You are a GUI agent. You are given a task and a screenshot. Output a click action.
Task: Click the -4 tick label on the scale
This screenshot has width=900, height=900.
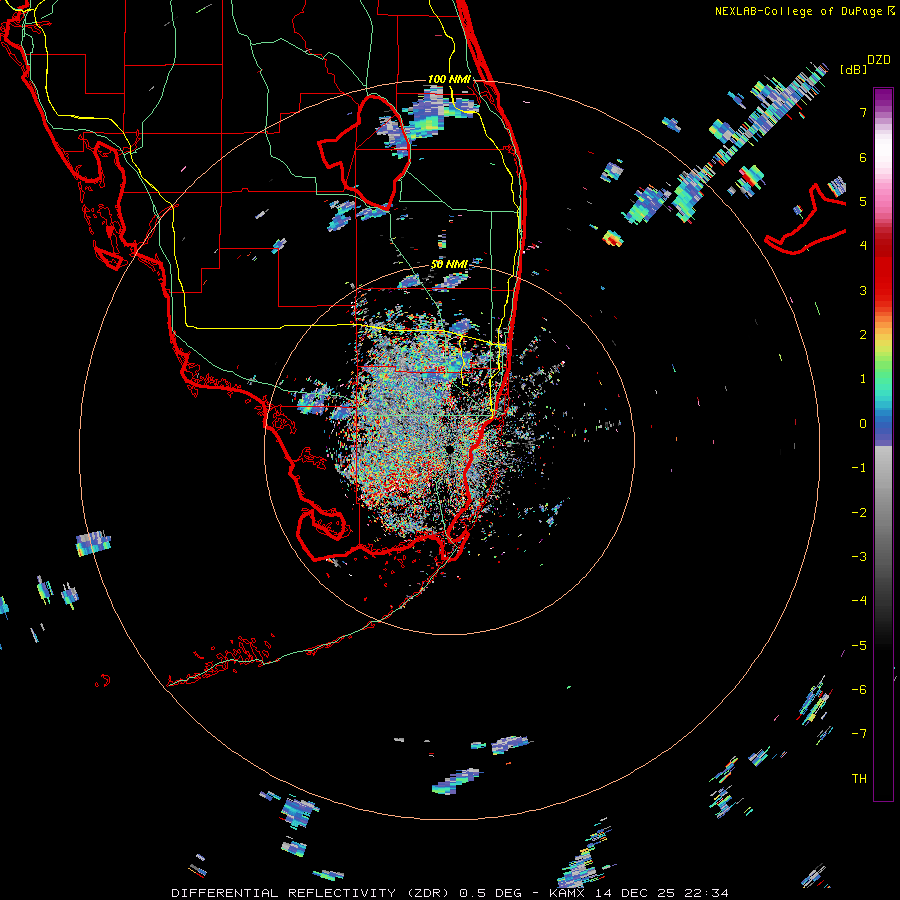pos(859,600)
